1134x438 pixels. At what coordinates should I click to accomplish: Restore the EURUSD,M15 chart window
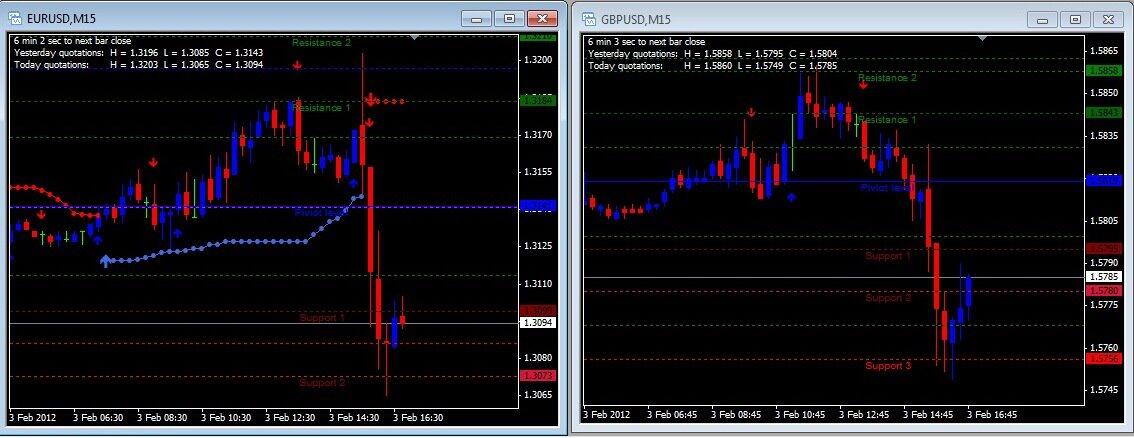[510, 19]
